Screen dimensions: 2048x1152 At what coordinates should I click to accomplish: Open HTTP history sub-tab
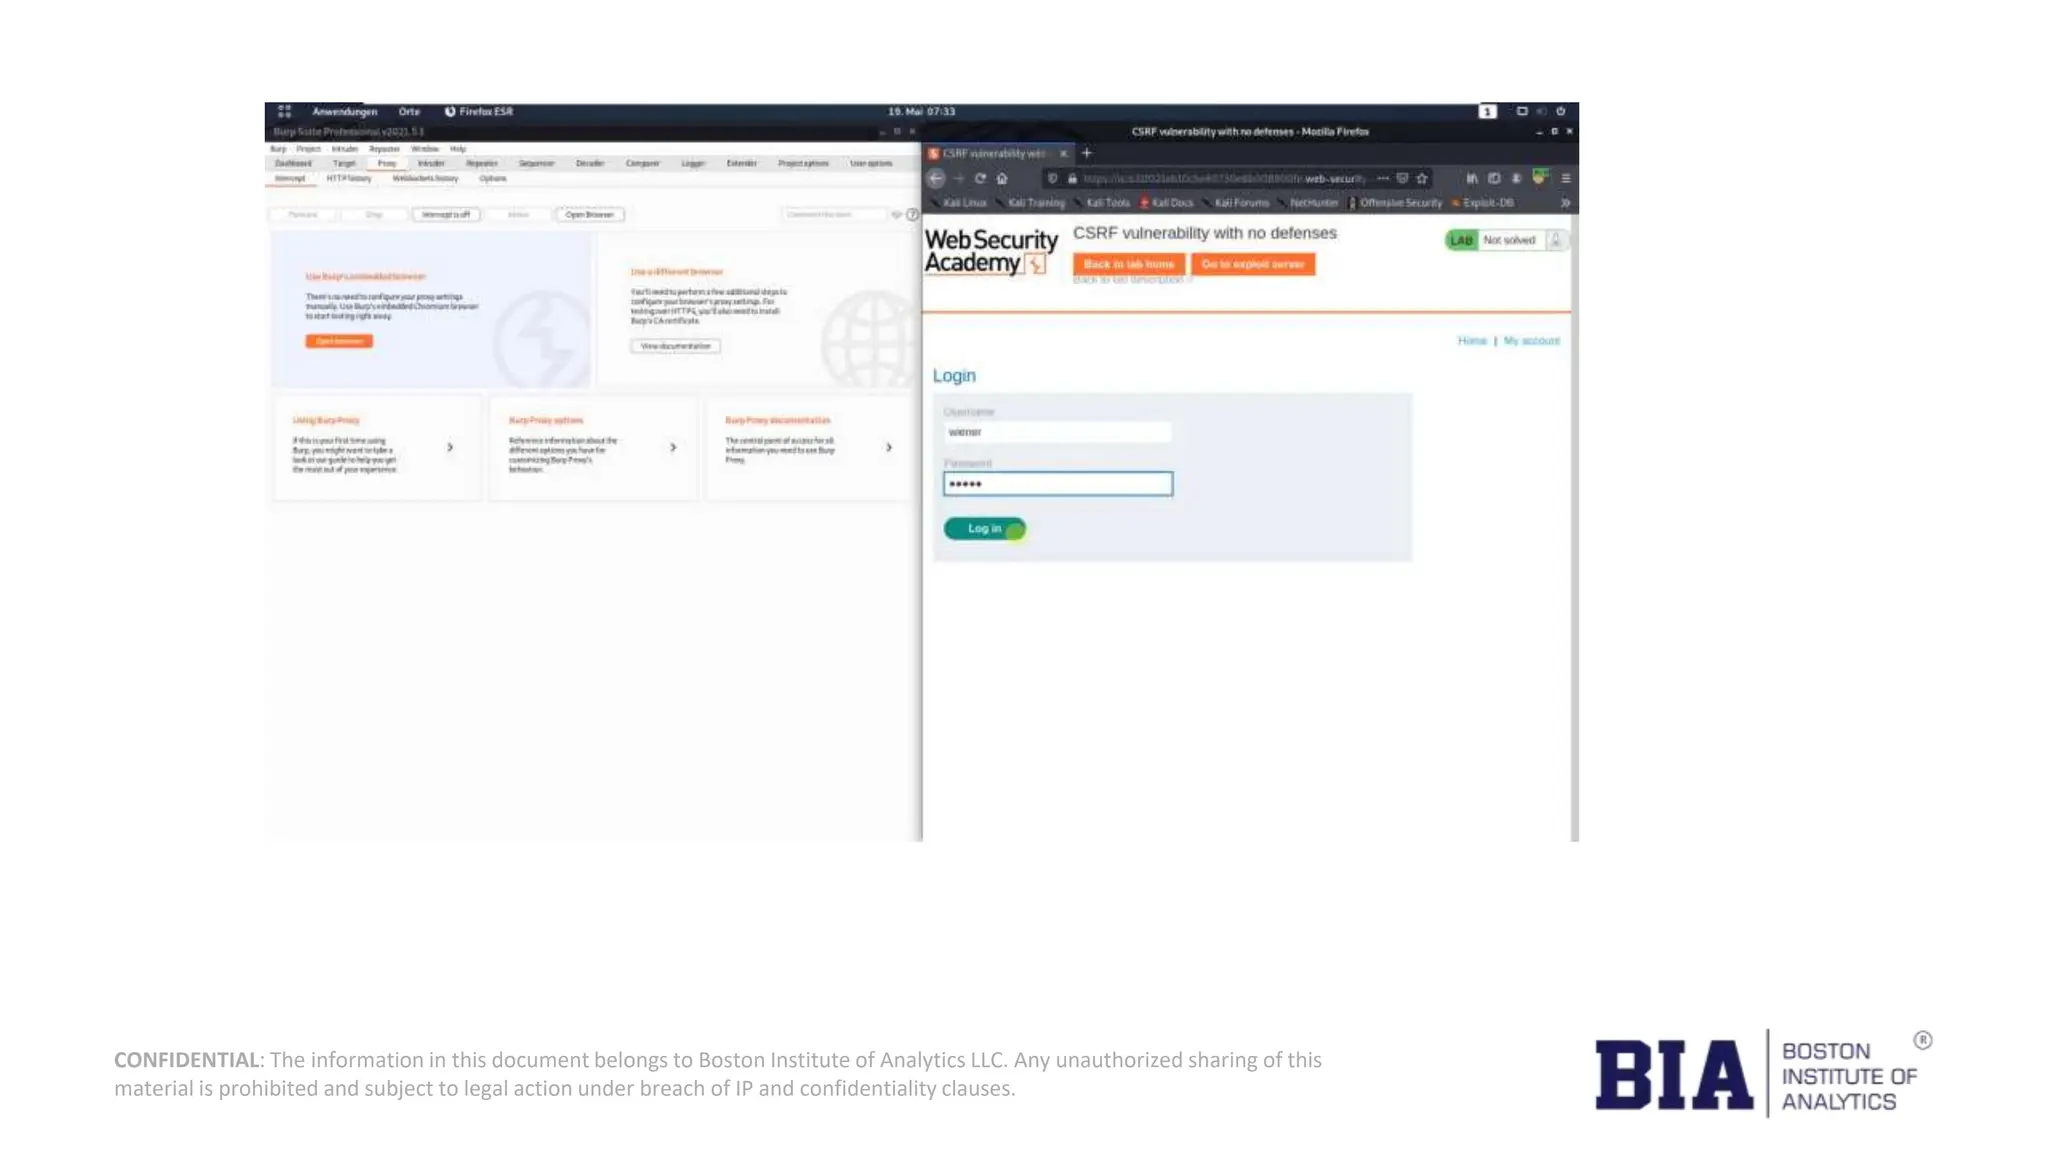pyautogui.click(x=348, y=178)
